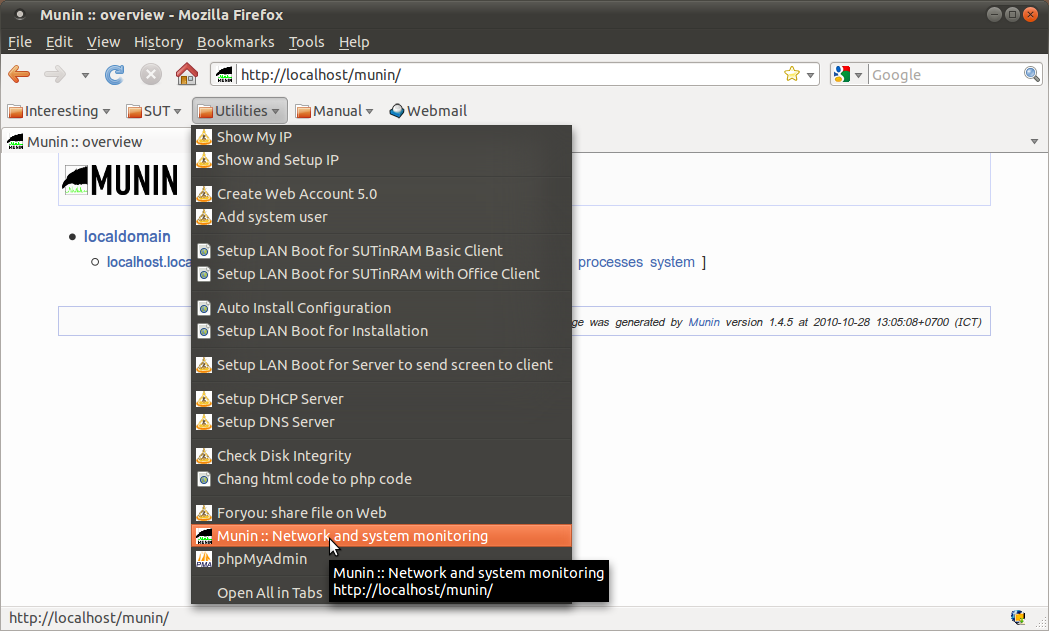Choose Open All in Tabs
Viewport: 1049px width, 631px height.
(270, 593)
